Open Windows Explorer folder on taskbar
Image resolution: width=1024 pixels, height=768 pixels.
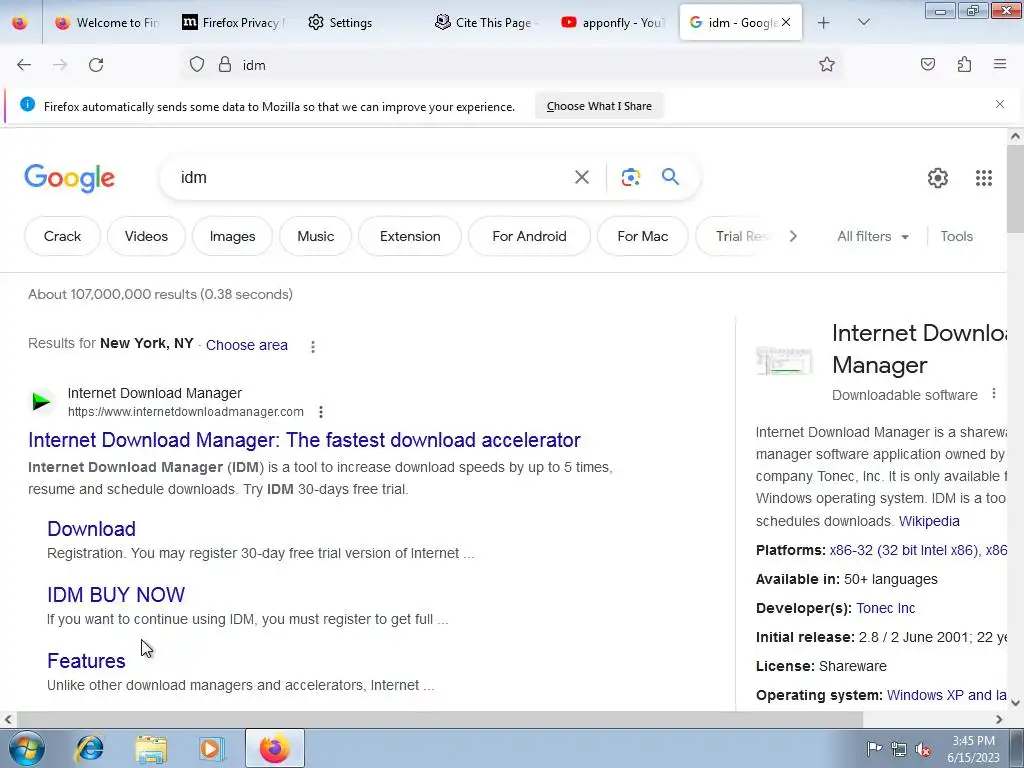click(x=151, y=749)
